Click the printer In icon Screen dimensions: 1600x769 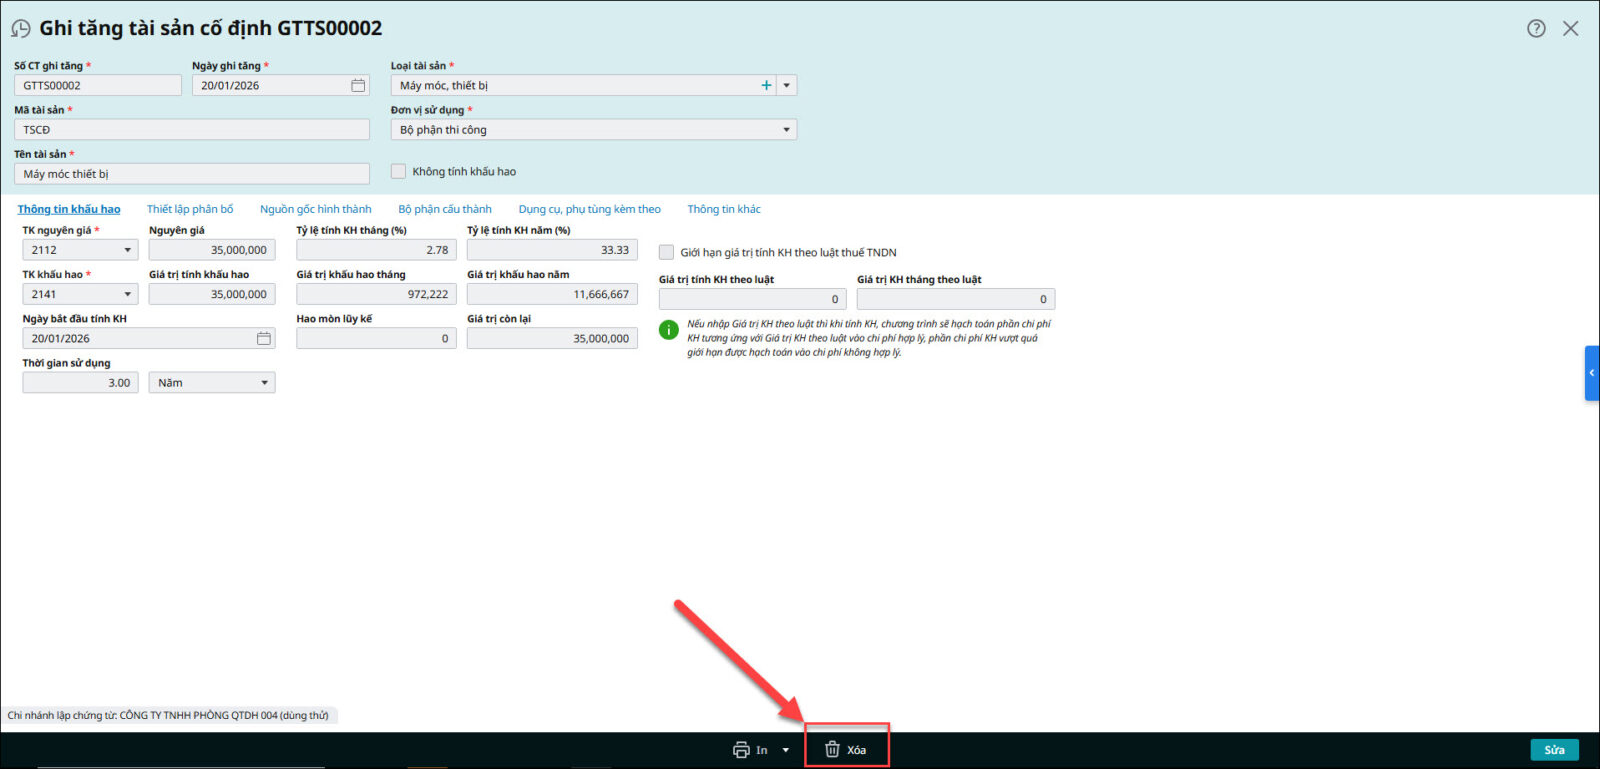pyautogui.click(x=741, y=750)
